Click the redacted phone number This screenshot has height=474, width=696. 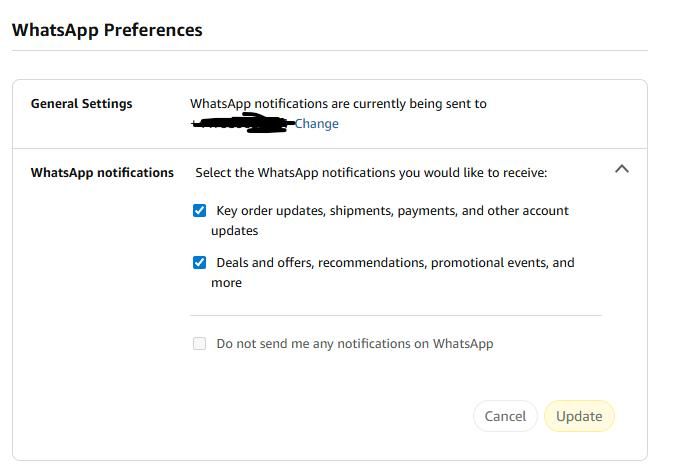click(x=240, y=124)
